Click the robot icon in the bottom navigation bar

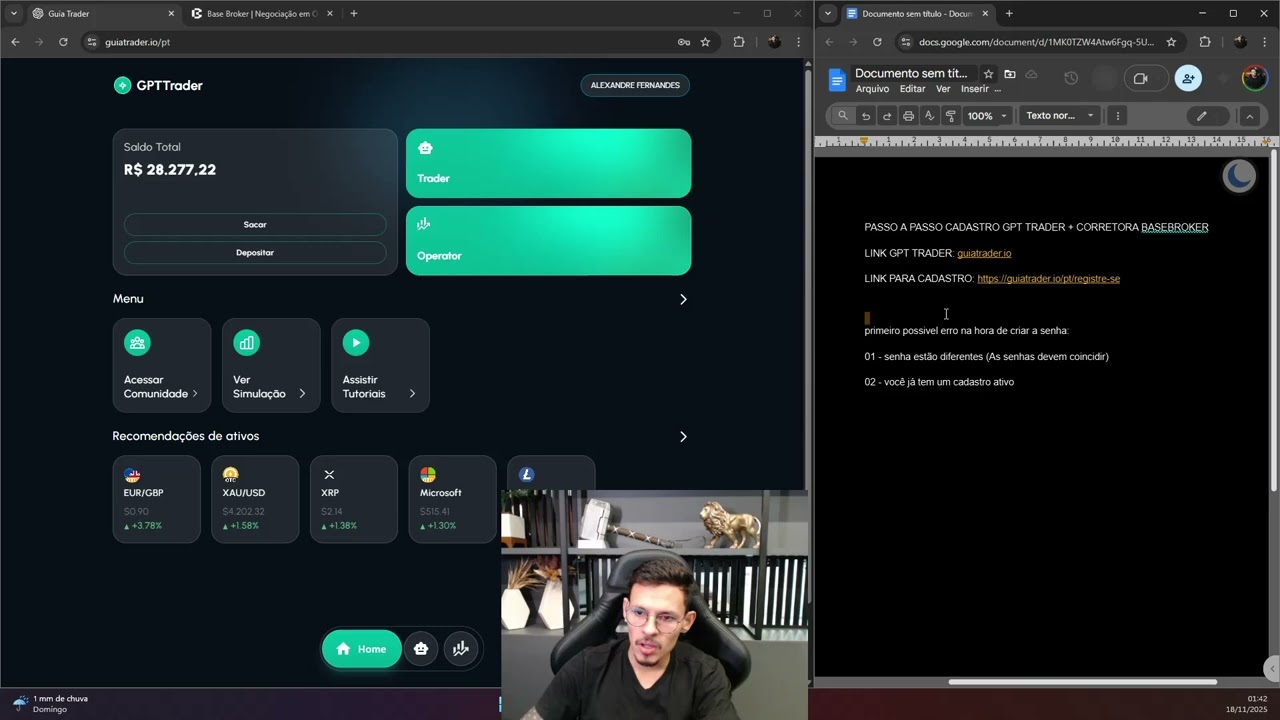(x=421, y=649)
